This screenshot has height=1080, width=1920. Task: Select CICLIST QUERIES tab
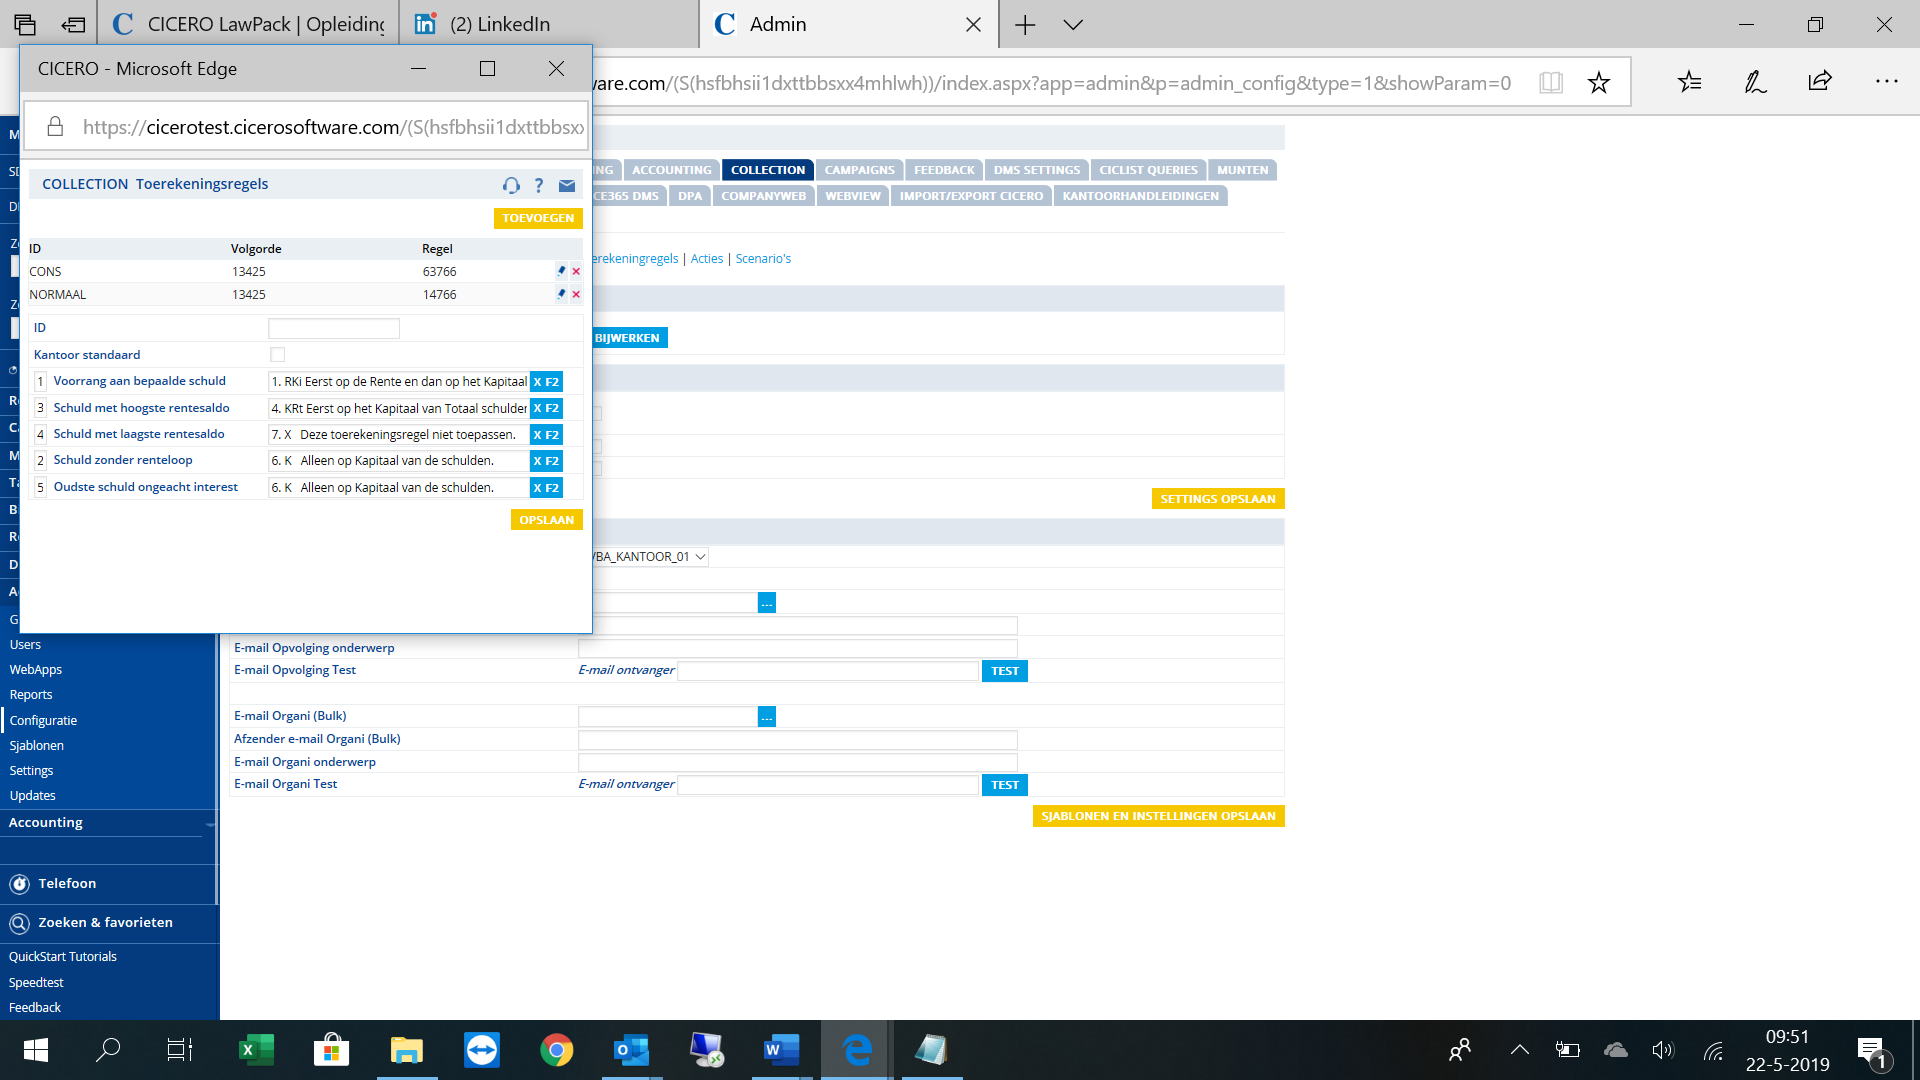pyautogui.click(x=1148, y=170)
